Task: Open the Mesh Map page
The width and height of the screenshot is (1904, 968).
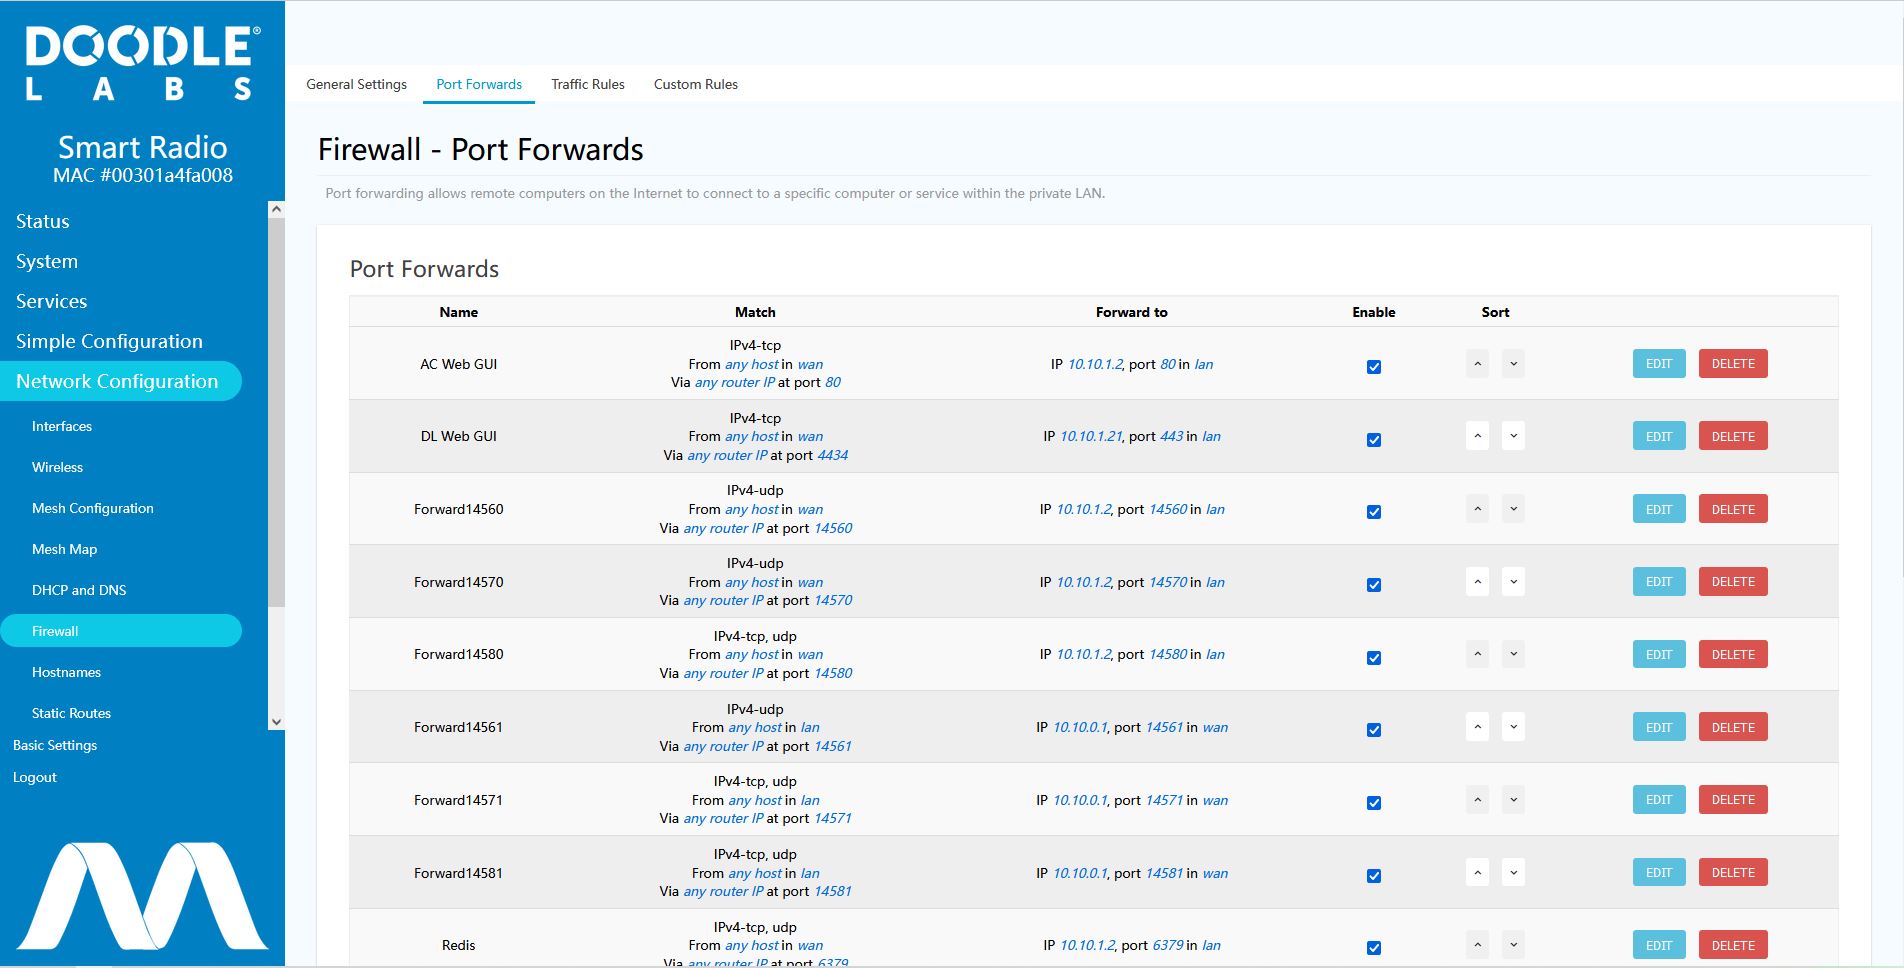Action: 64,549
